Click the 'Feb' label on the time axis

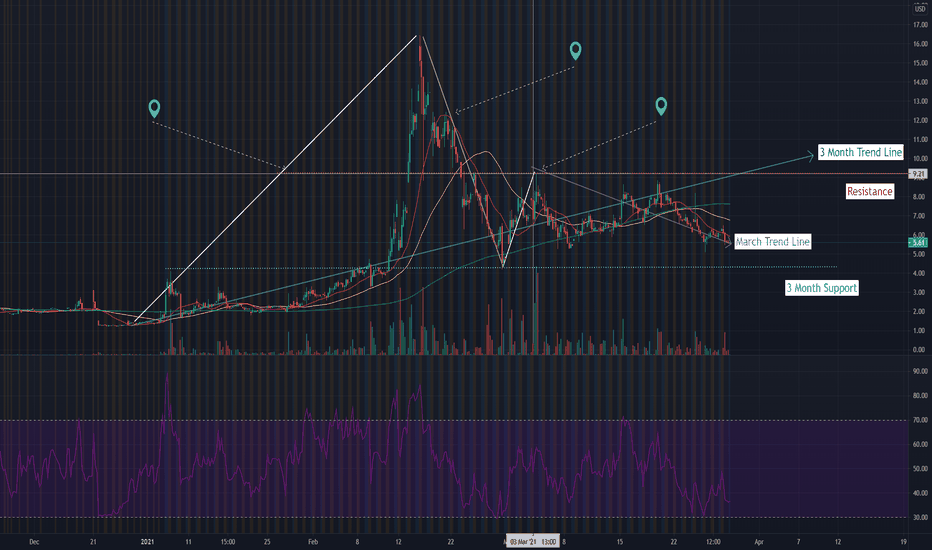[x=313, y=542]
